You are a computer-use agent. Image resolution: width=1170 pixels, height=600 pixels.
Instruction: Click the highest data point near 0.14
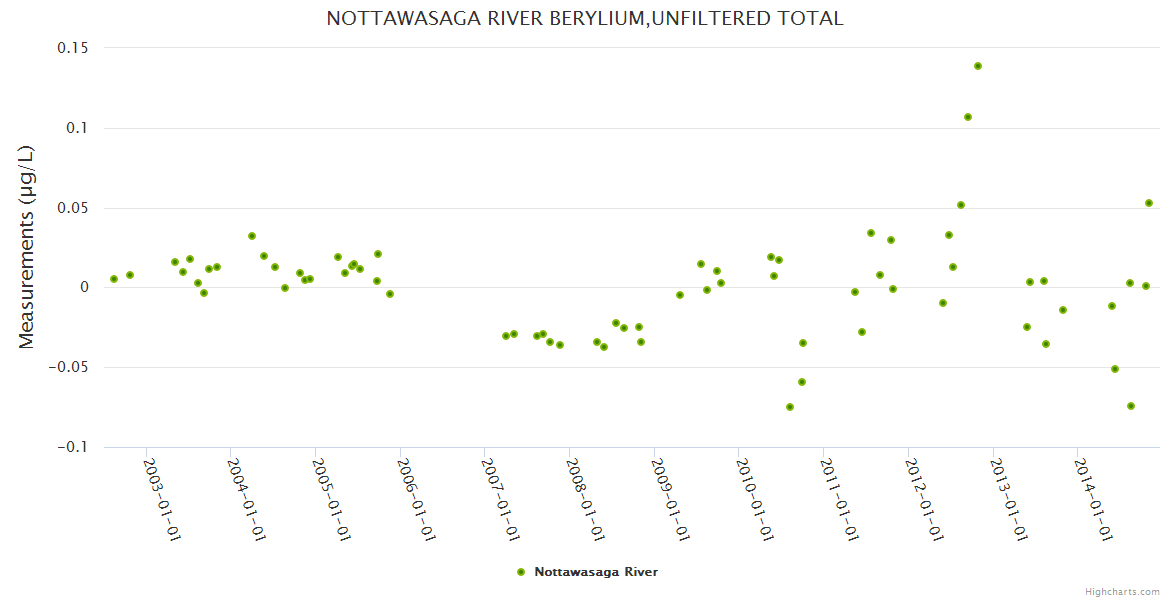click(x=978, y=66)
